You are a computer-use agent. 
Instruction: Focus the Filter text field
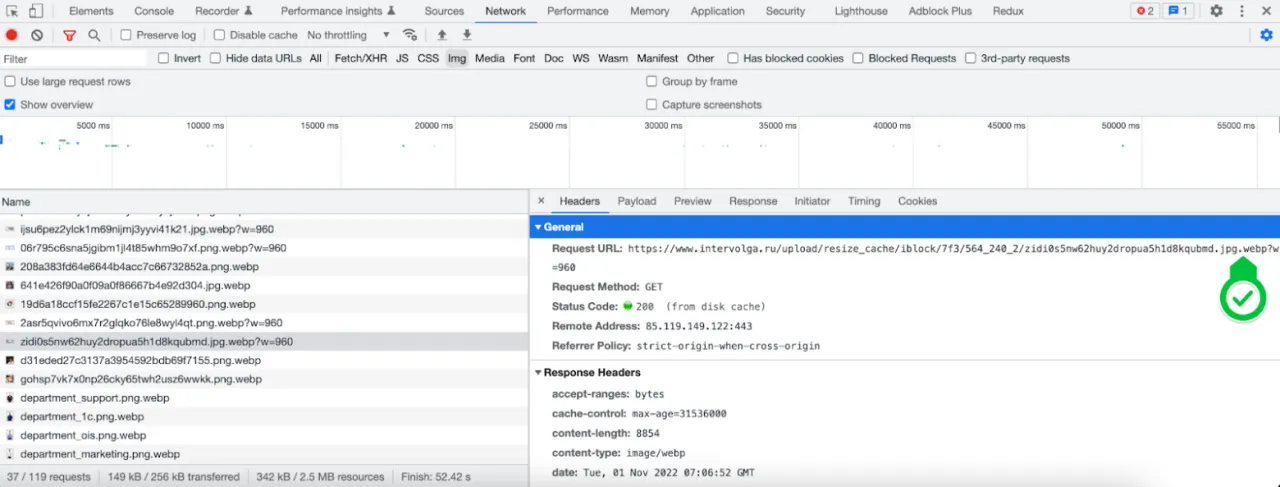point(75,58)
